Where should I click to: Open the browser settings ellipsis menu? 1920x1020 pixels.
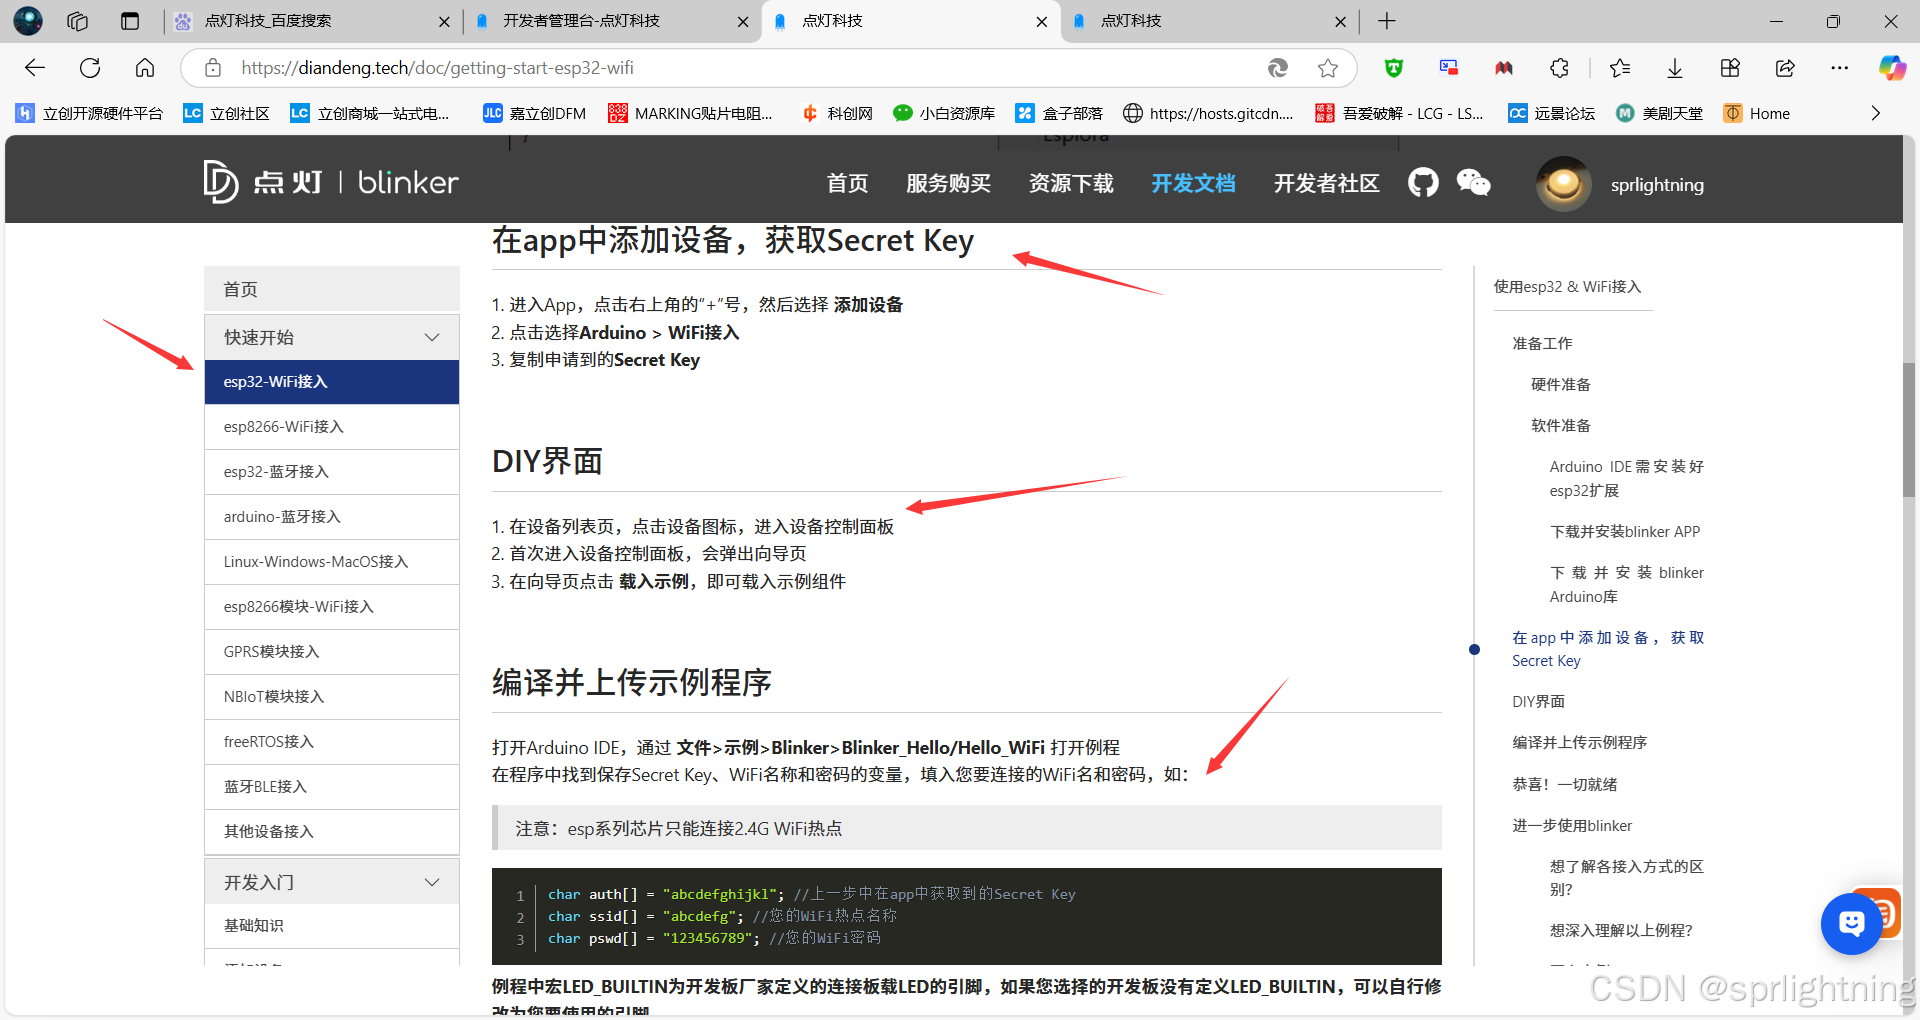1840,68
